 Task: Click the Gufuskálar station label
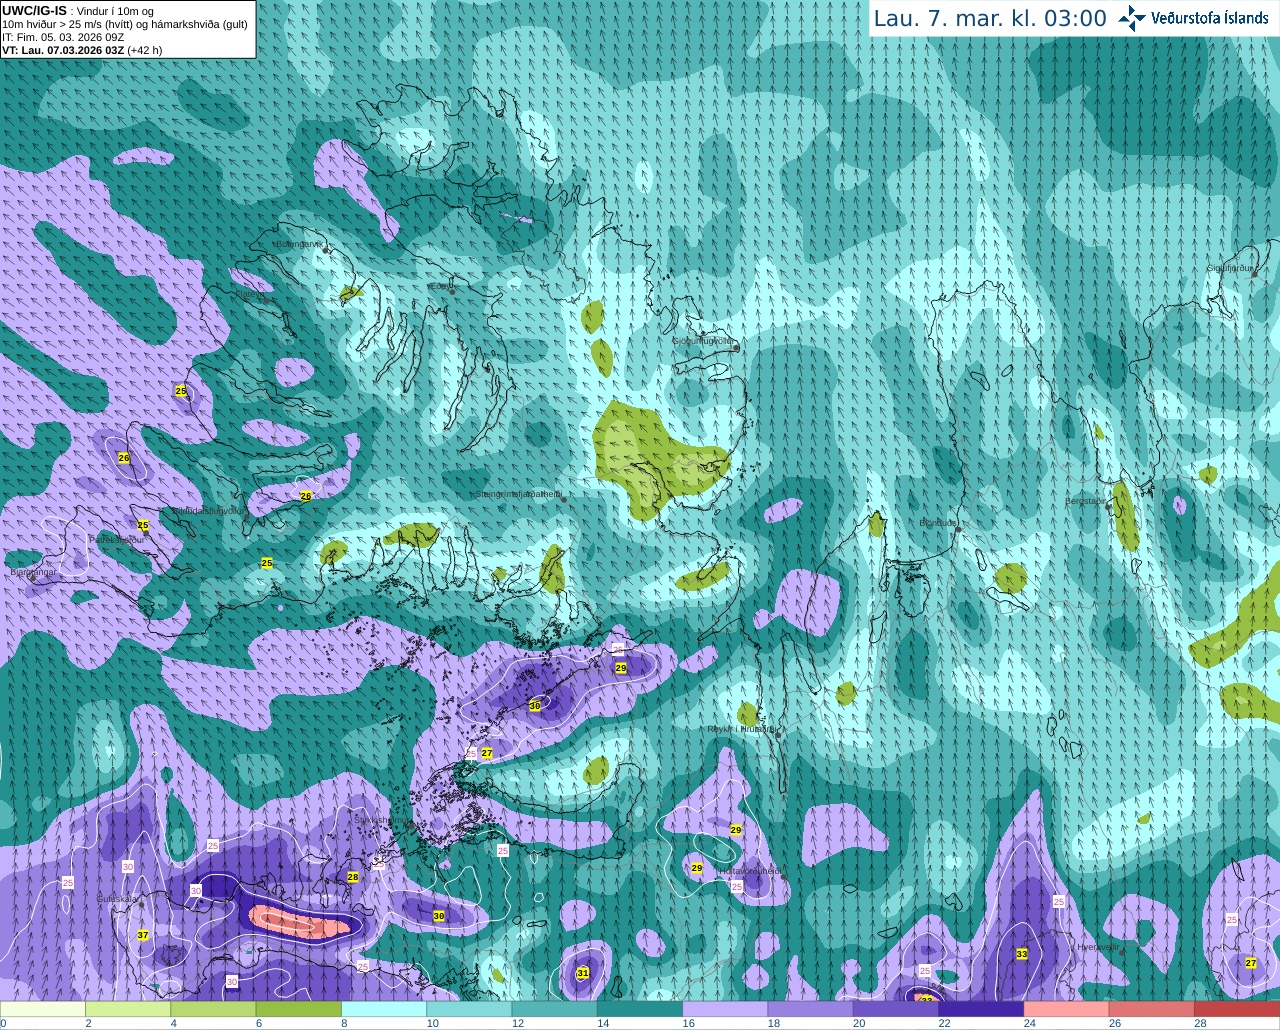click(116, 899)
